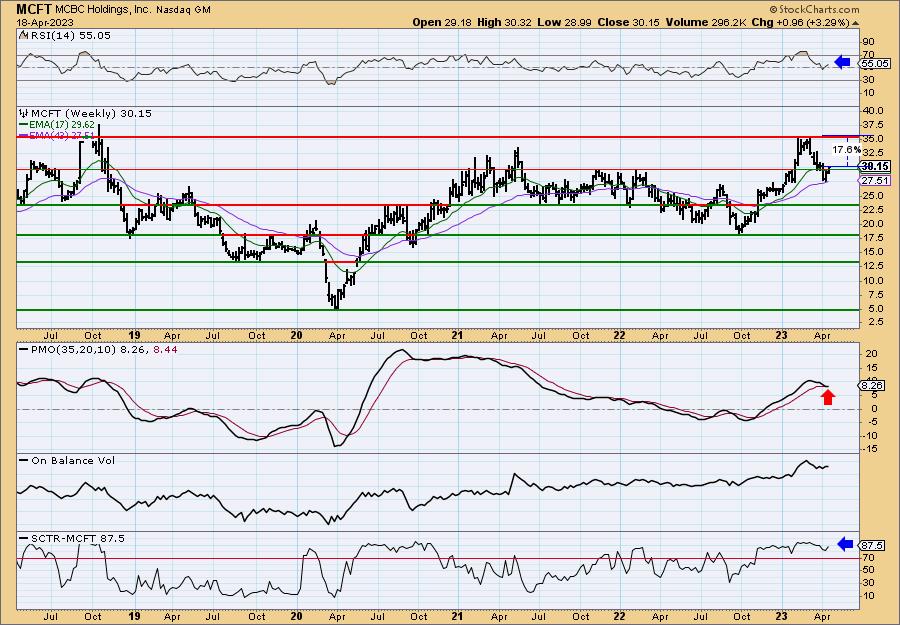Click the Chg +0.96 (+3.29%) value
Viewport: 900px width, 625px height.
pyautogui.click(x=800, y=22)
